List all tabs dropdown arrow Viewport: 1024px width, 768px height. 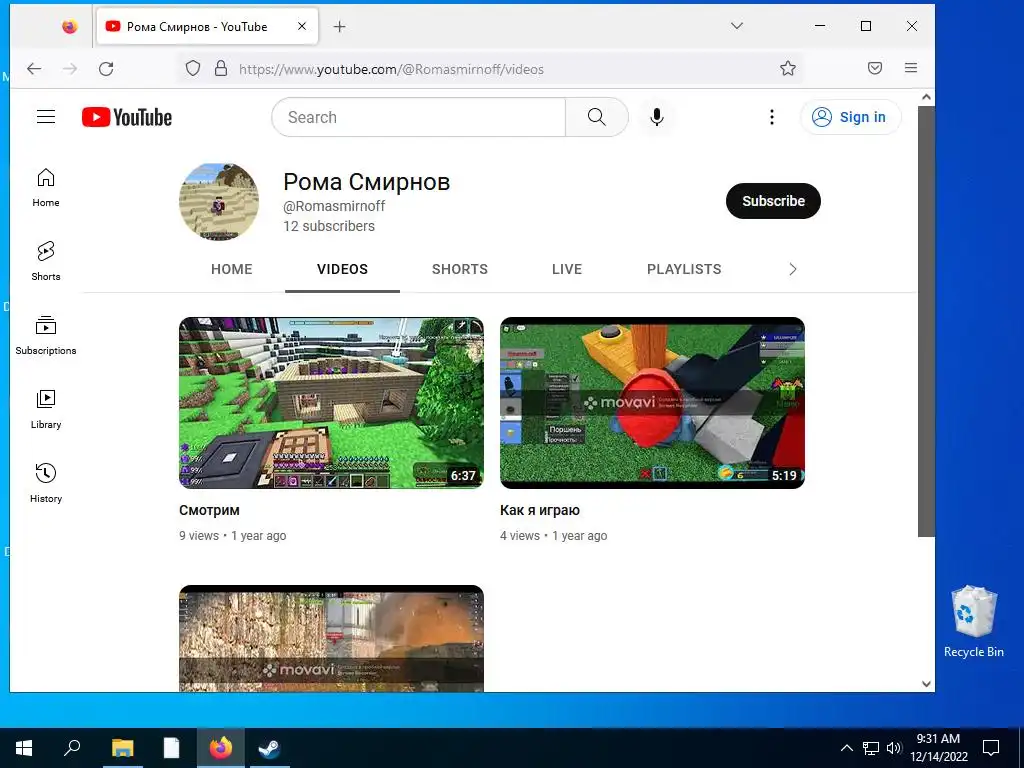pyautogui.click(x=737, y=26)
